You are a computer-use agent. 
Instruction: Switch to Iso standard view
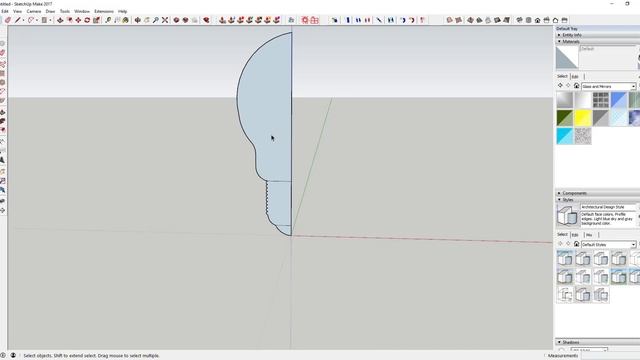[x=519, y=20]
